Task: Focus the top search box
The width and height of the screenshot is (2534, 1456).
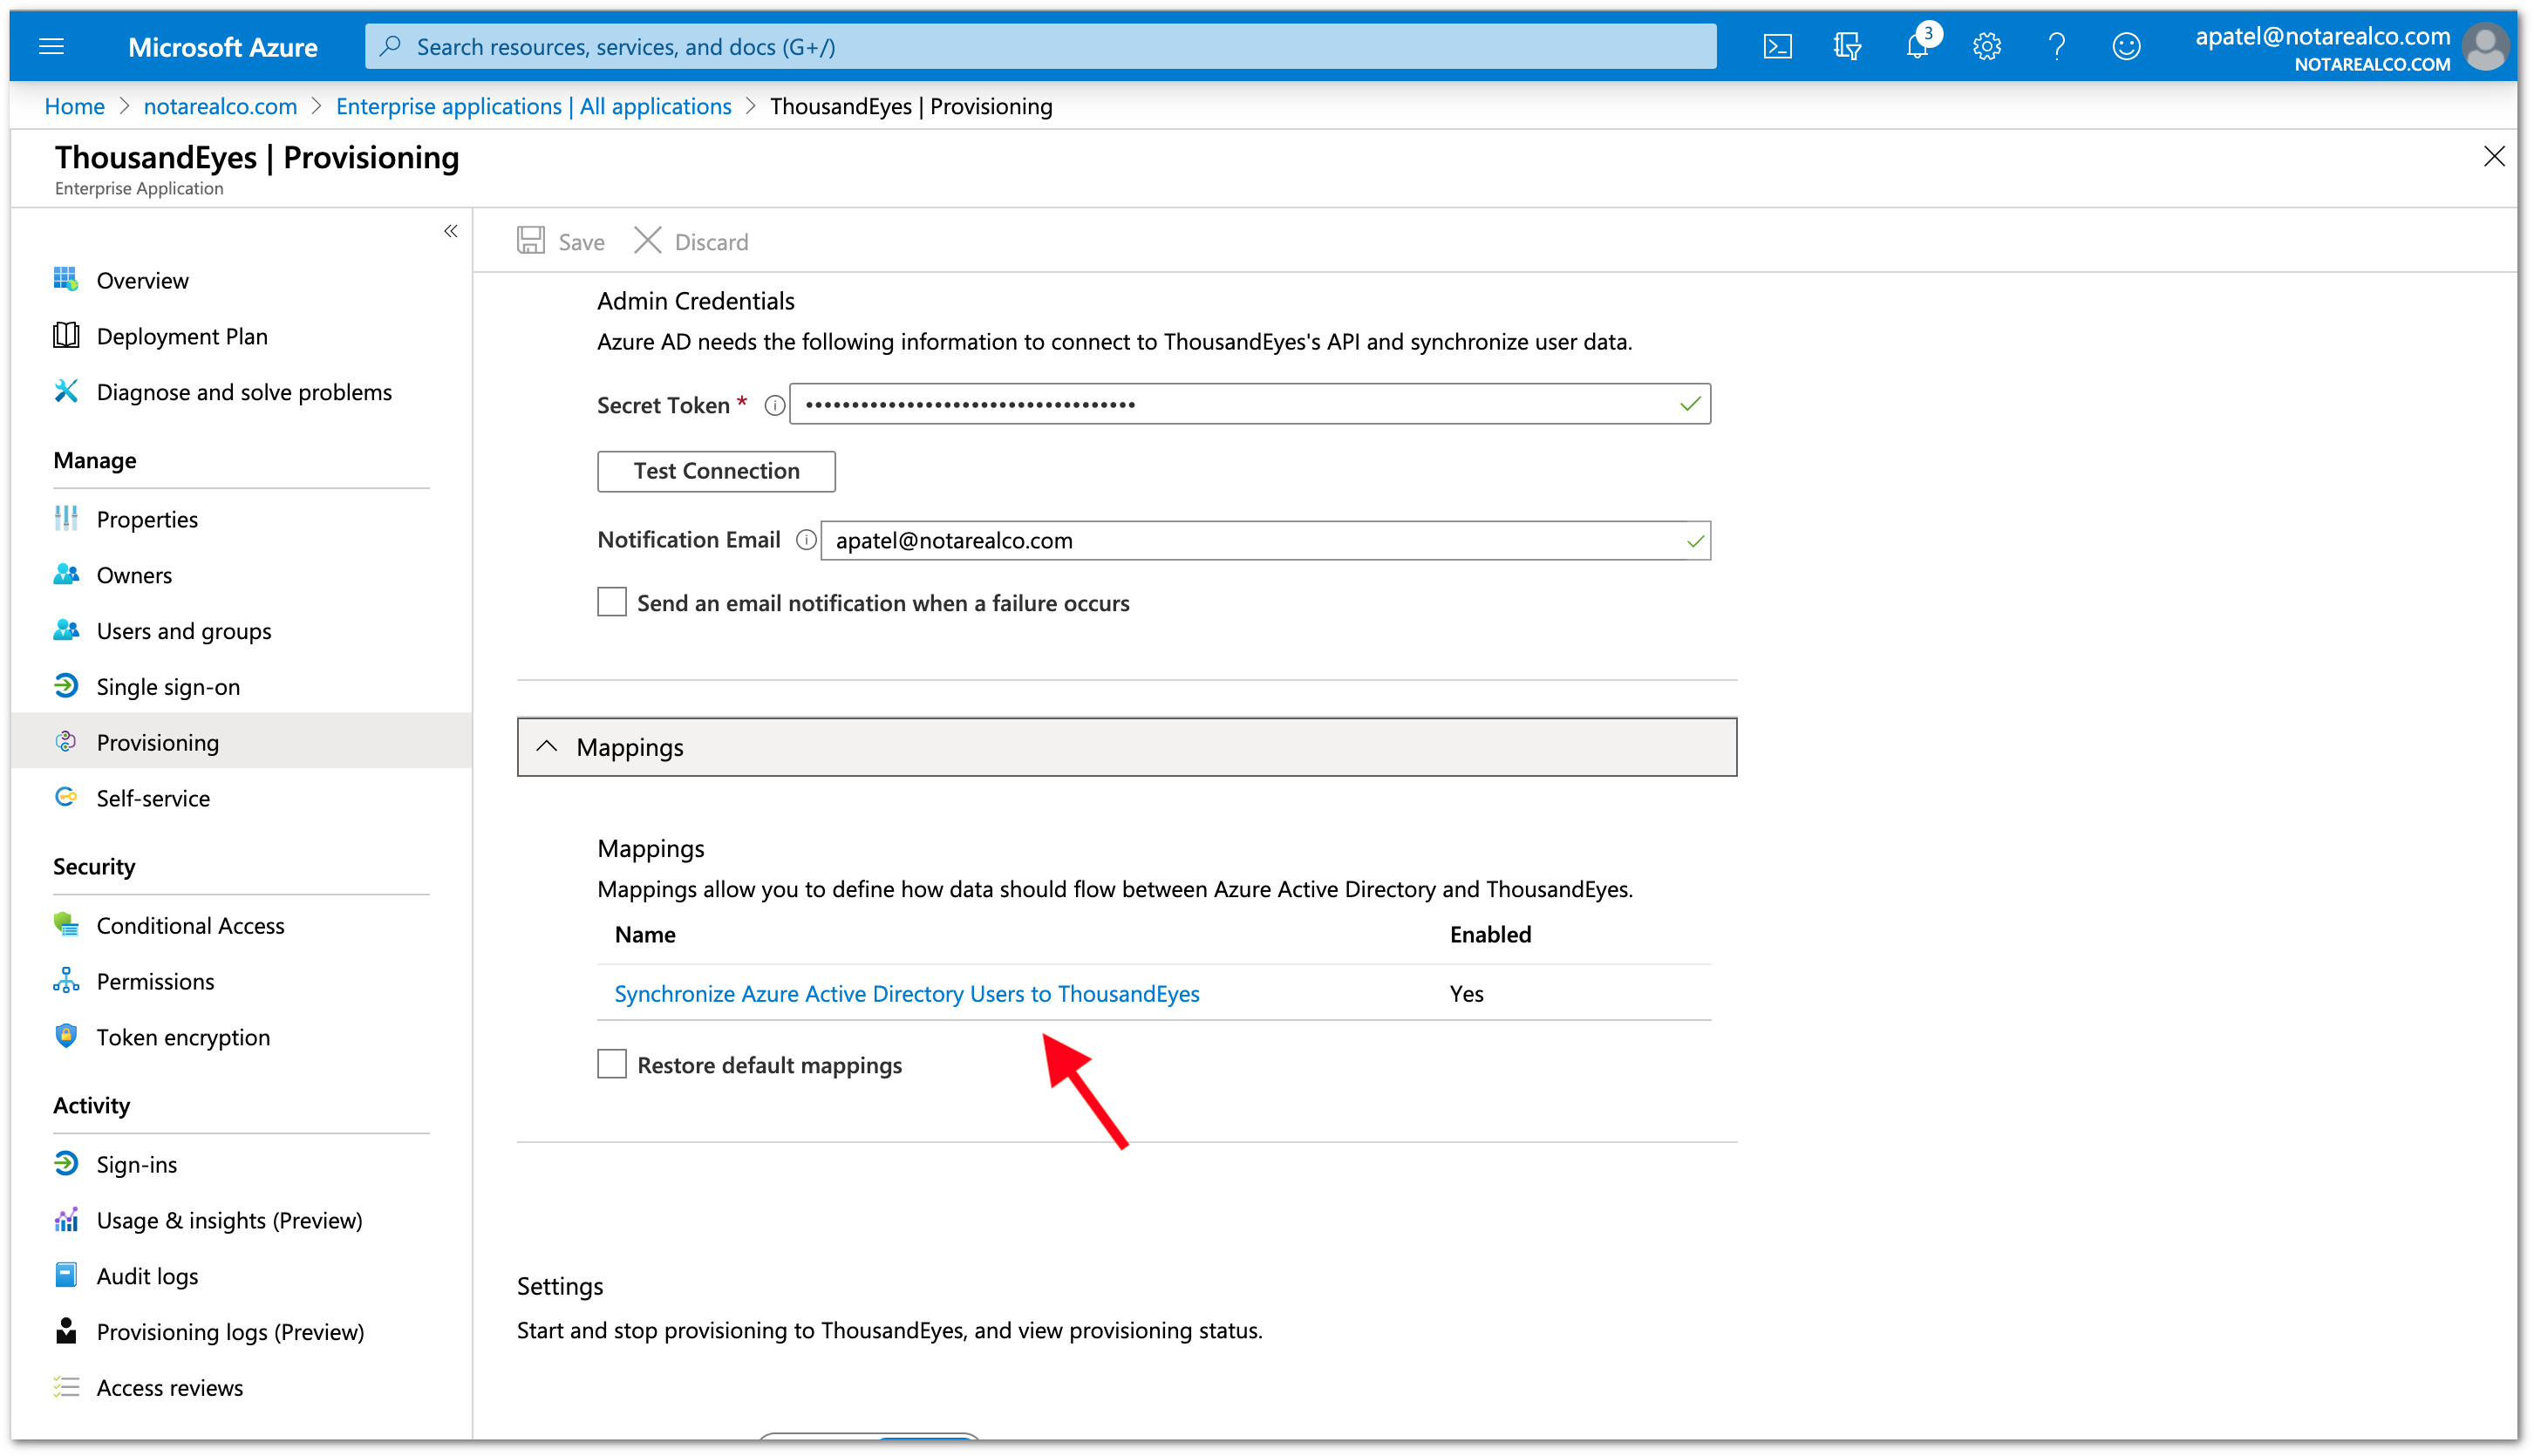Action: pos(1040,46)
